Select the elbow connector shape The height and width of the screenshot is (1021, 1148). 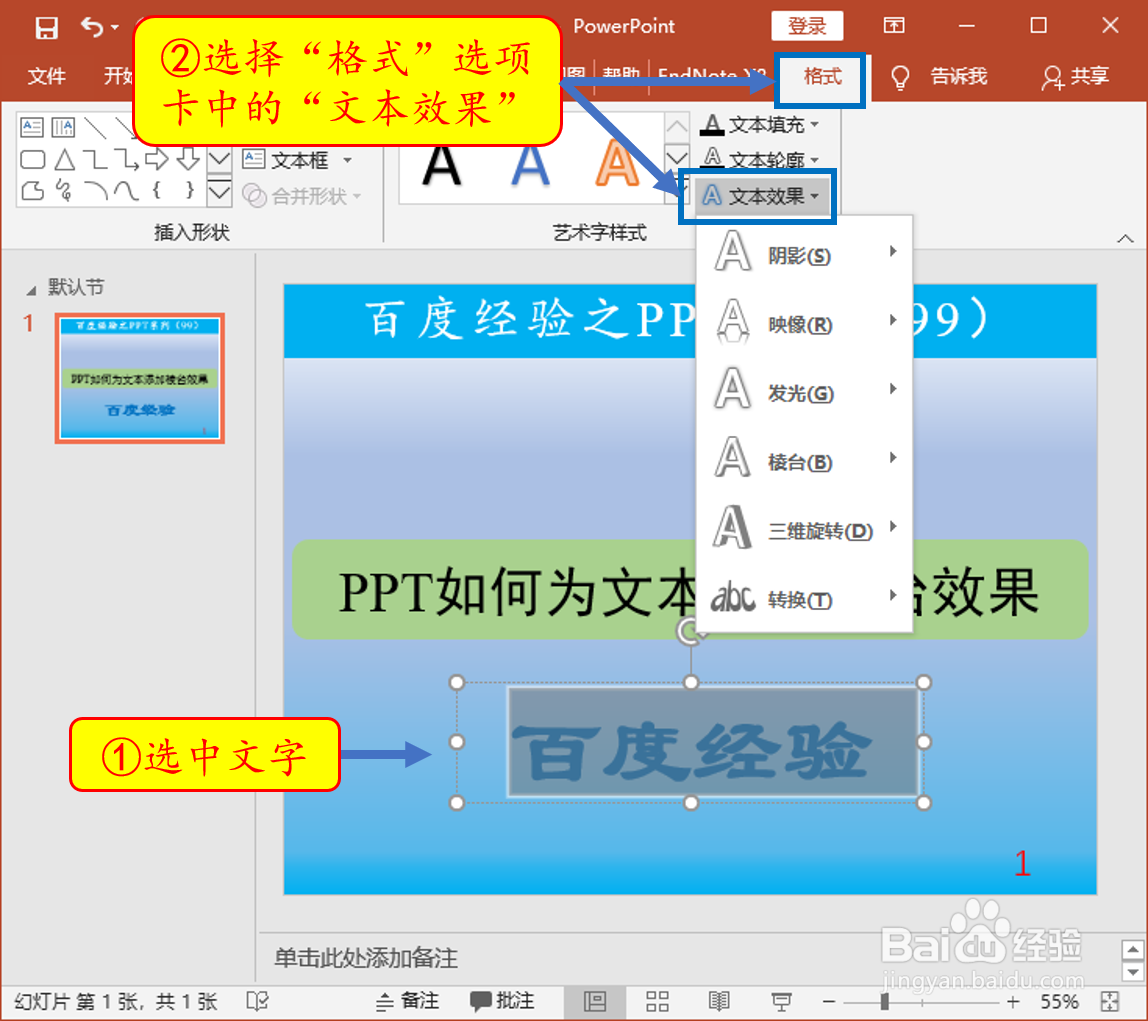click(95, 160)
